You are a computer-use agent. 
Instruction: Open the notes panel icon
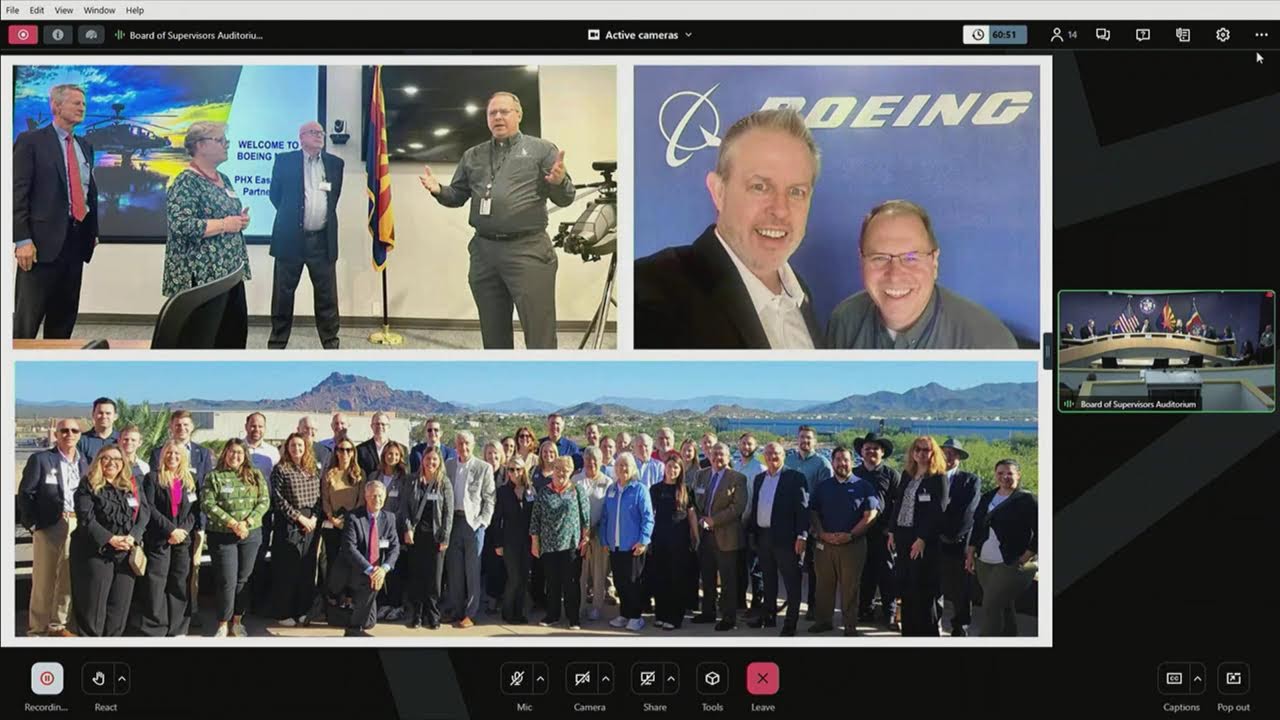1183,35
